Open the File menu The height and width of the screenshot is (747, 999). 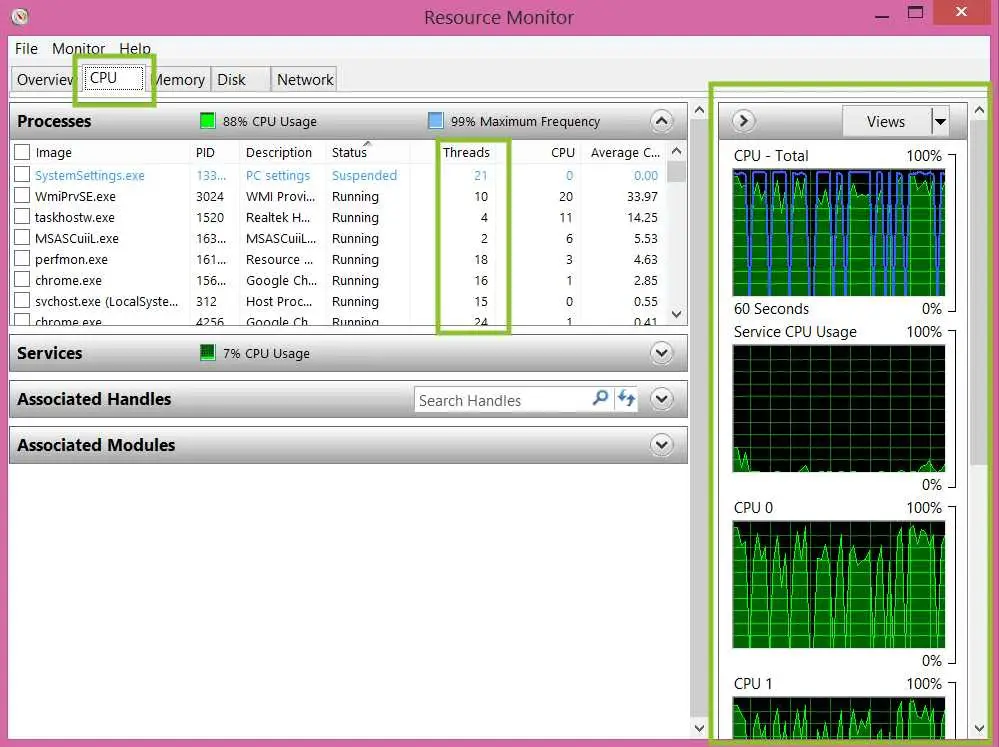click(x=26, y=48)
